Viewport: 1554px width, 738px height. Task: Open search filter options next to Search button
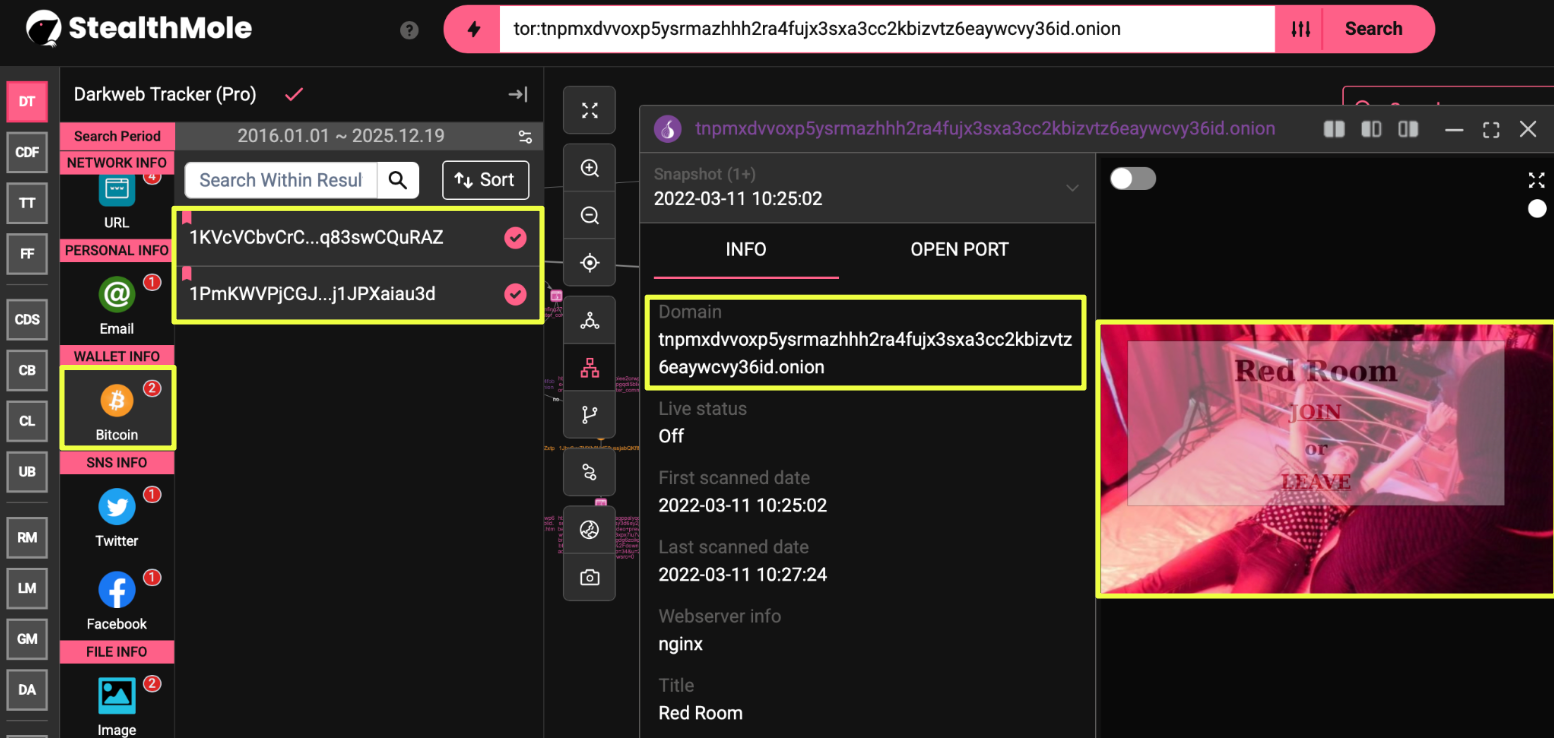click(1300, 30)
